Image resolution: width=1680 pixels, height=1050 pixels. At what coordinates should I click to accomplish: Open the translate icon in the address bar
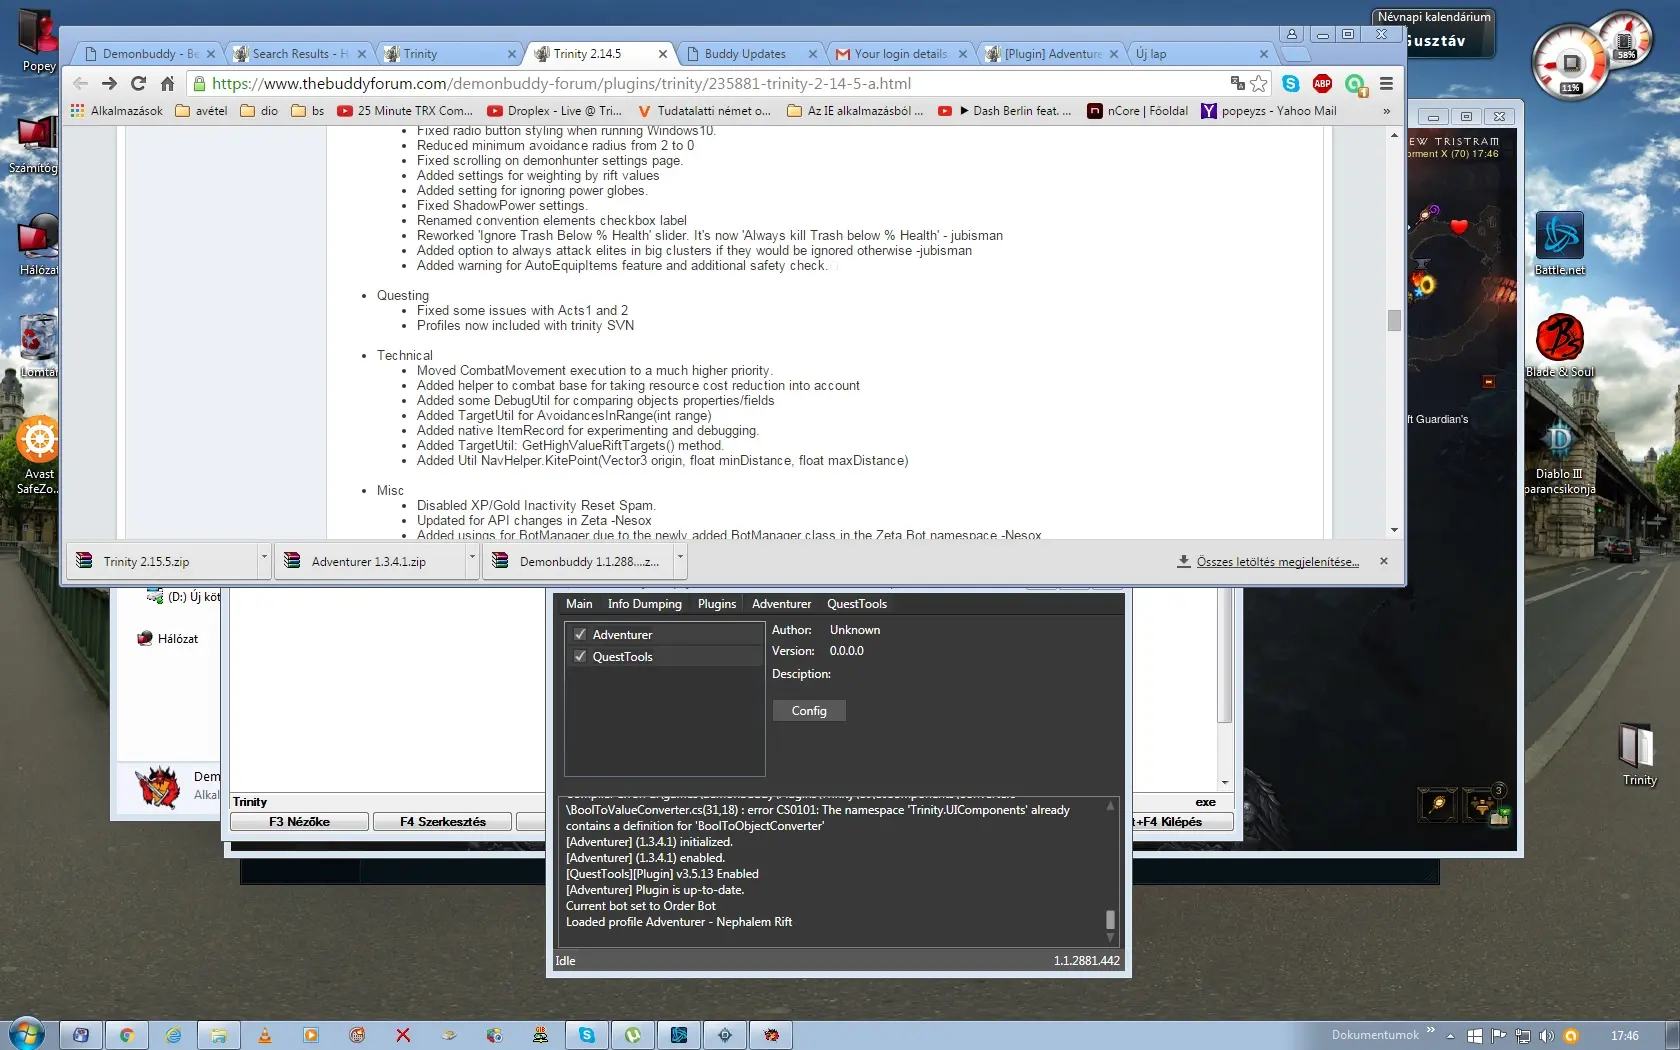(x=1238, y=84)
